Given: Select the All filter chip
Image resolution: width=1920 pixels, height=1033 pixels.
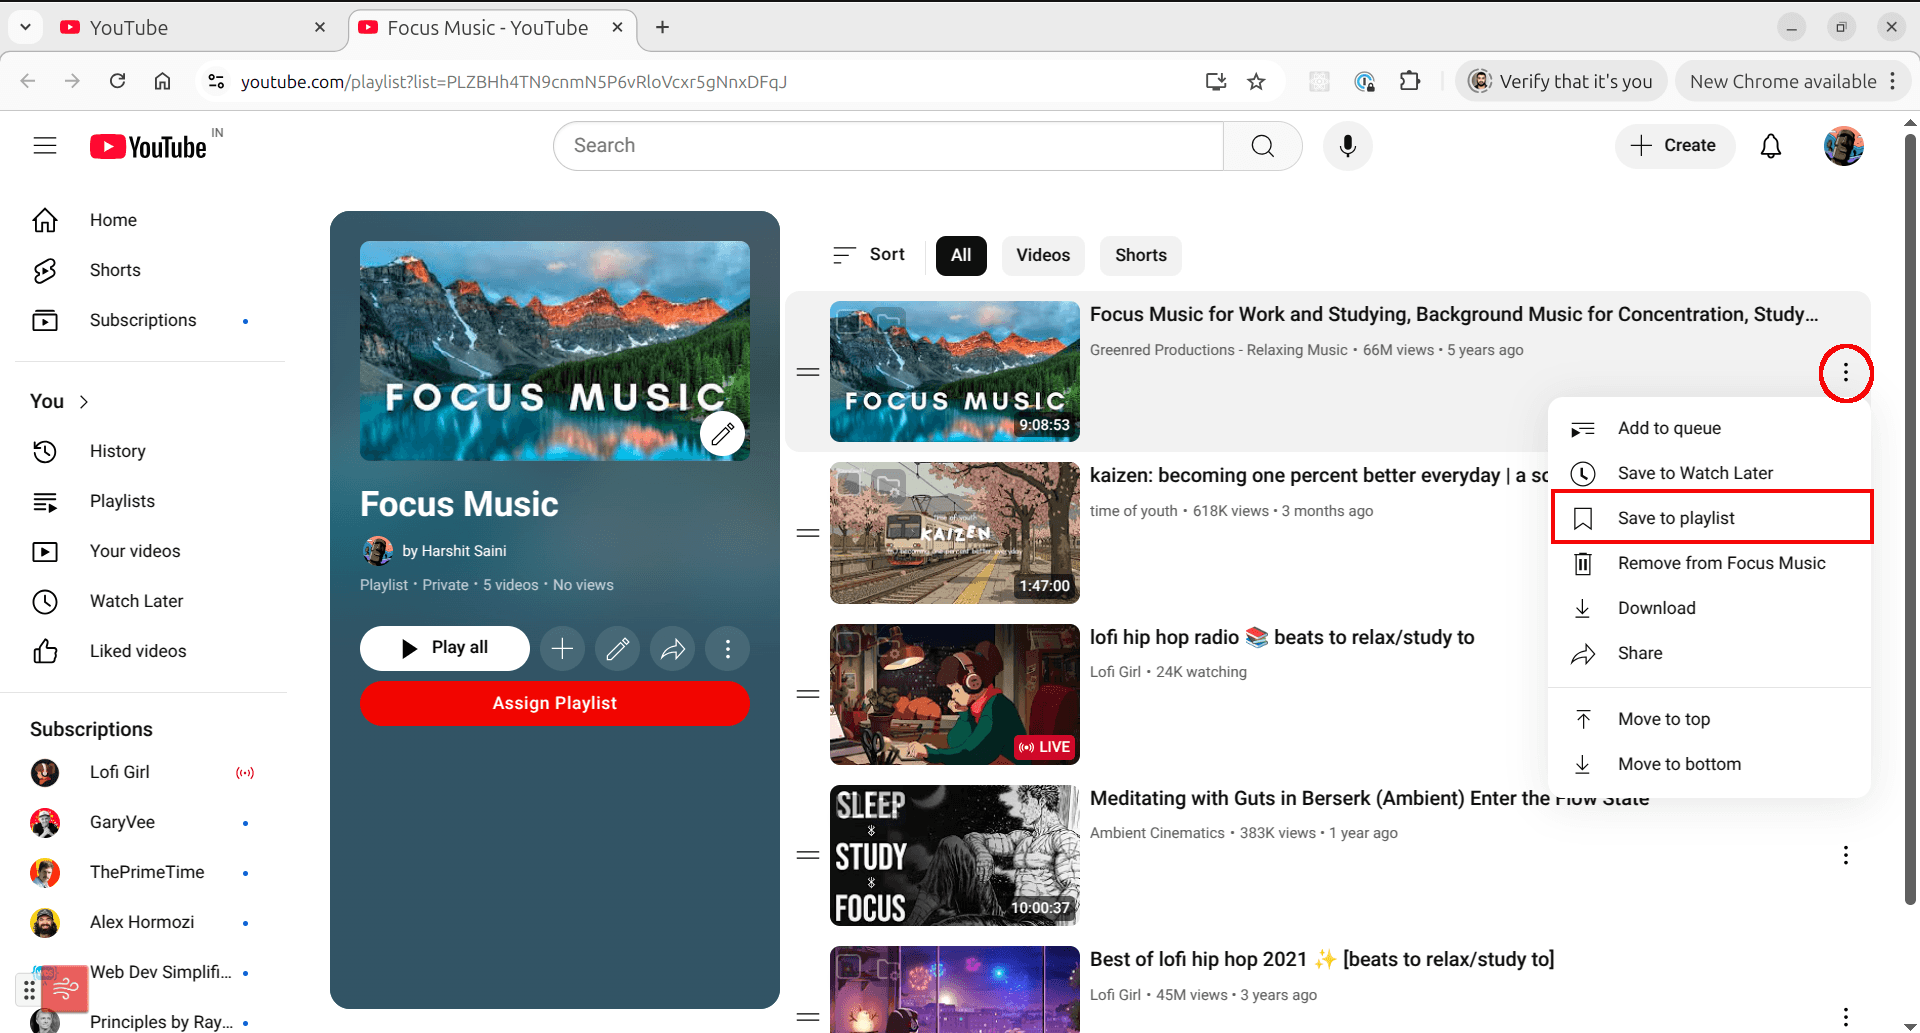Looking at the screenshot, I should click(961, 255).
